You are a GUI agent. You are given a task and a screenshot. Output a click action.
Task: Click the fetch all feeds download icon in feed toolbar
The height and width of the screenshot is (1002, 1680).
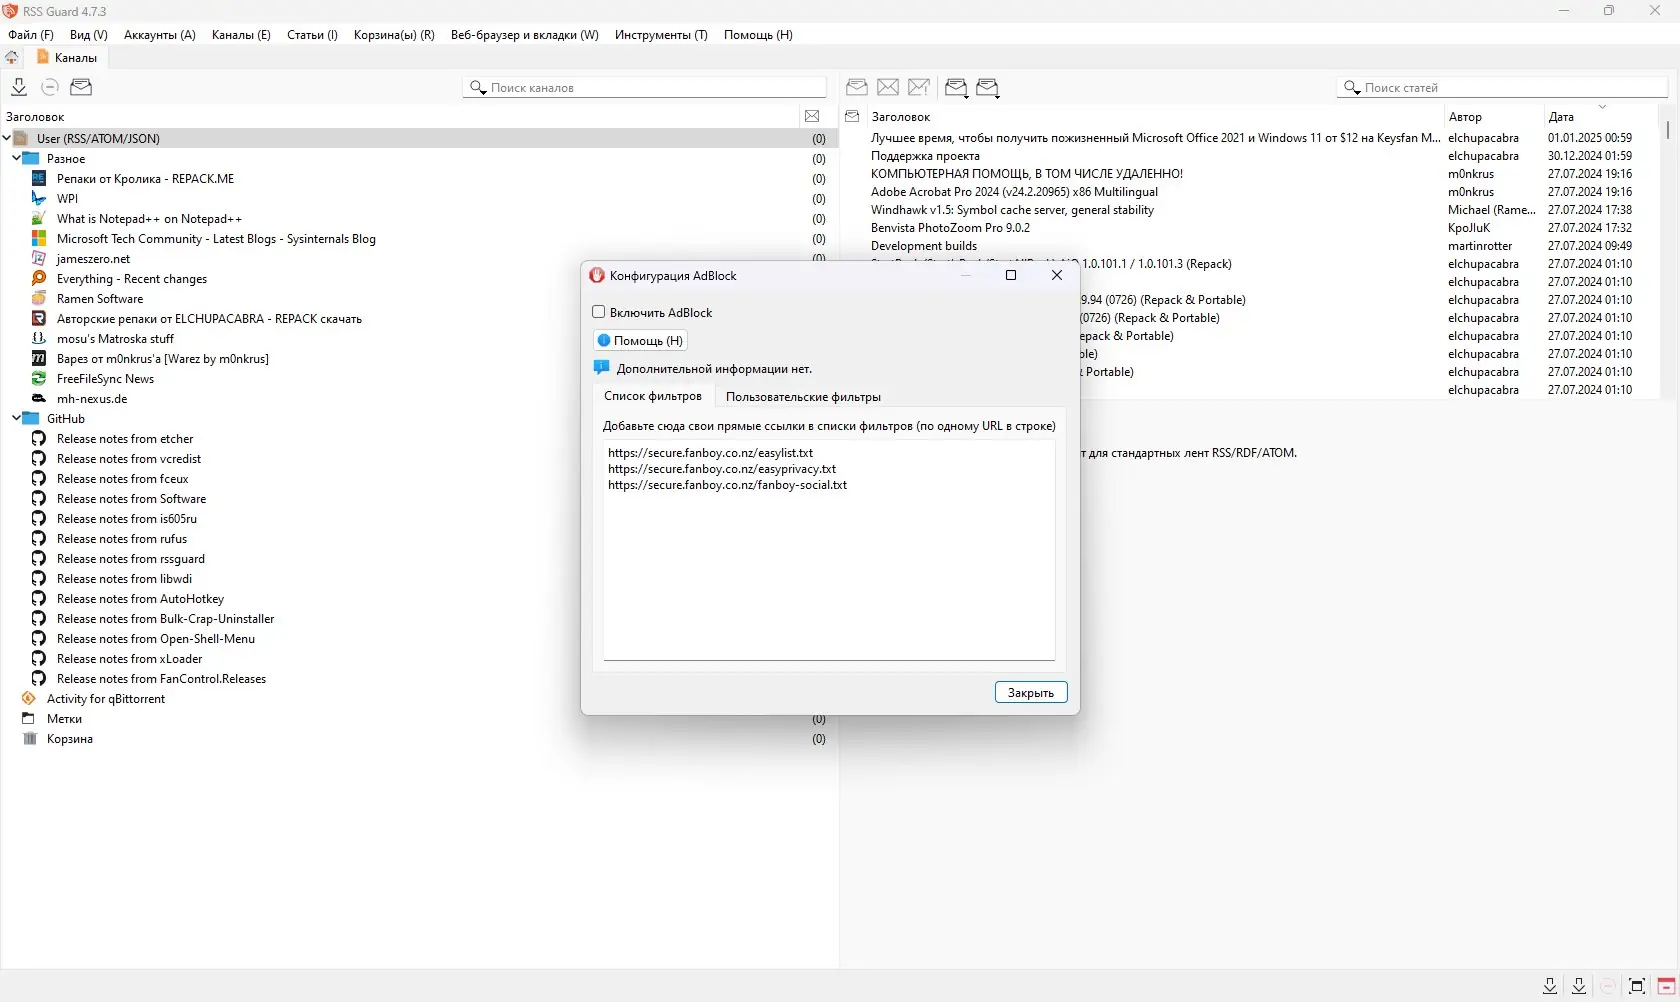click(19, 87)
